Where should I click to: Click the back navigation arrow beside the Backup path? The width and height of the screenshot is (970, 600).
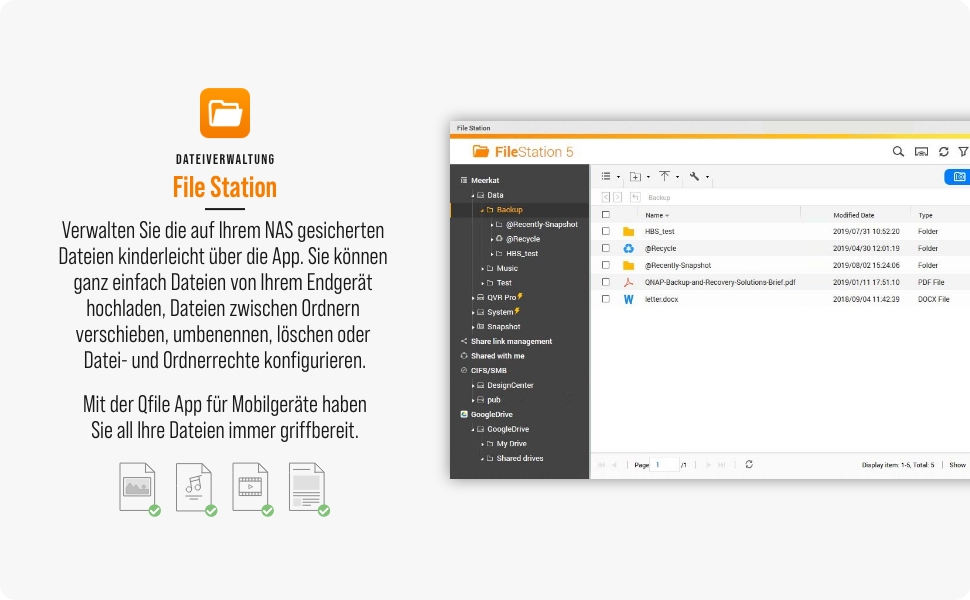[606, 197]
